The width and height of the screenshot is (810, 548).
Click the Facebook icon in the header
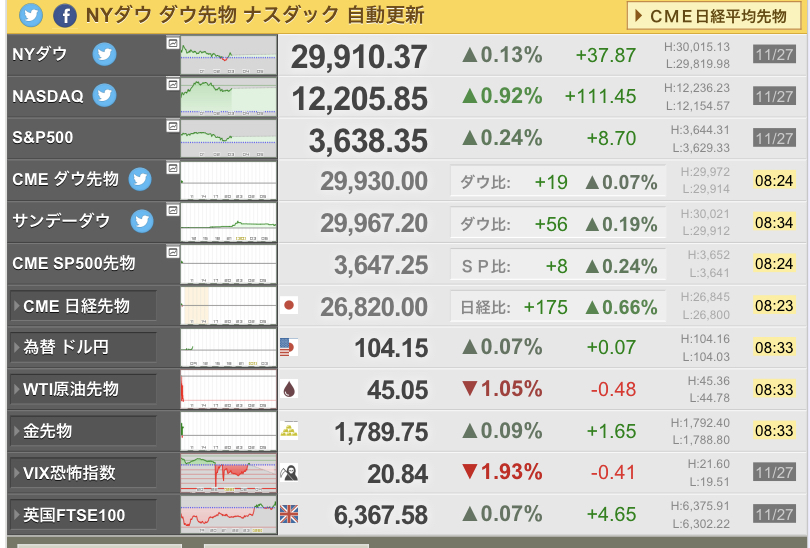[x=64, y=16]
